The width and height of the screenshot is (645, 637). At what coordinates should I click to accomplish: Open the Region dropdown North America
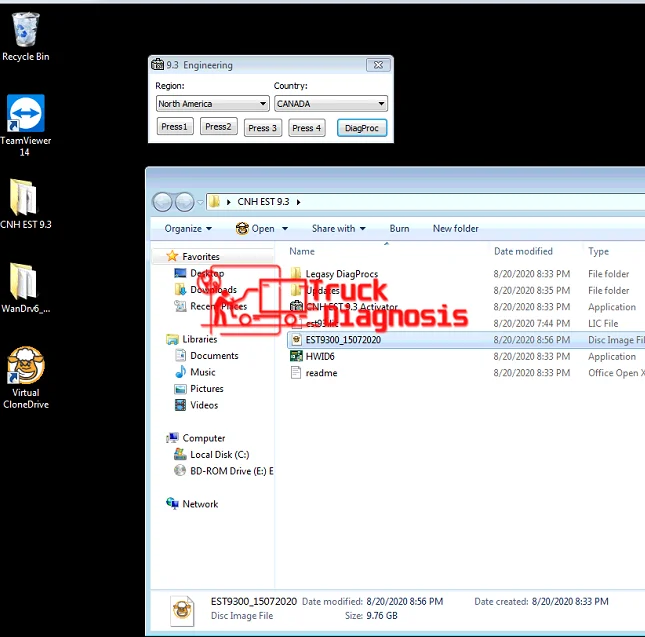pyautogui.click(x=212, y=104)
